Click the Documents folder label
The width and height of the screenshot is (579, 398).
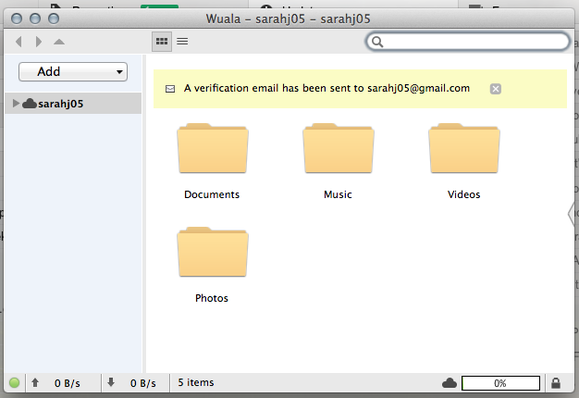tap(212, 195)
